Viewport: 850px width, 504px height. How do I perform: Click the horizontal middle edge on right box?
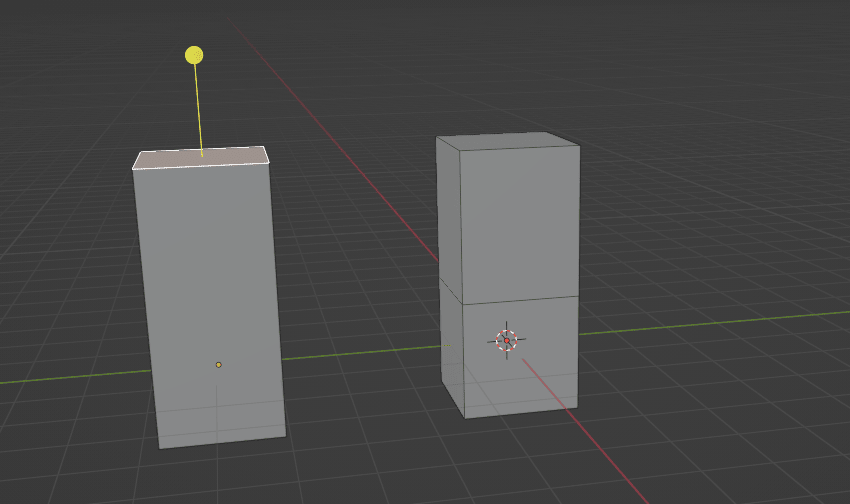click(x=520, y=299)
